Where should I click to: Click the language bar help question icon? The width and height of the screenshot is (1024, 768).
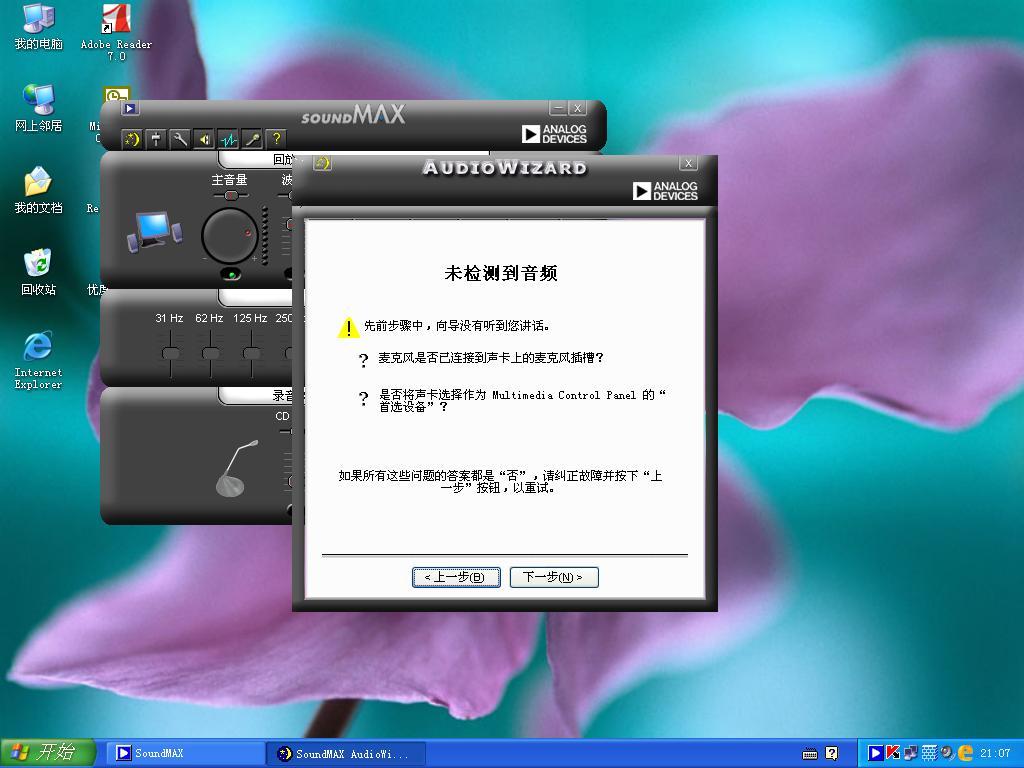[x=831, y=754]
